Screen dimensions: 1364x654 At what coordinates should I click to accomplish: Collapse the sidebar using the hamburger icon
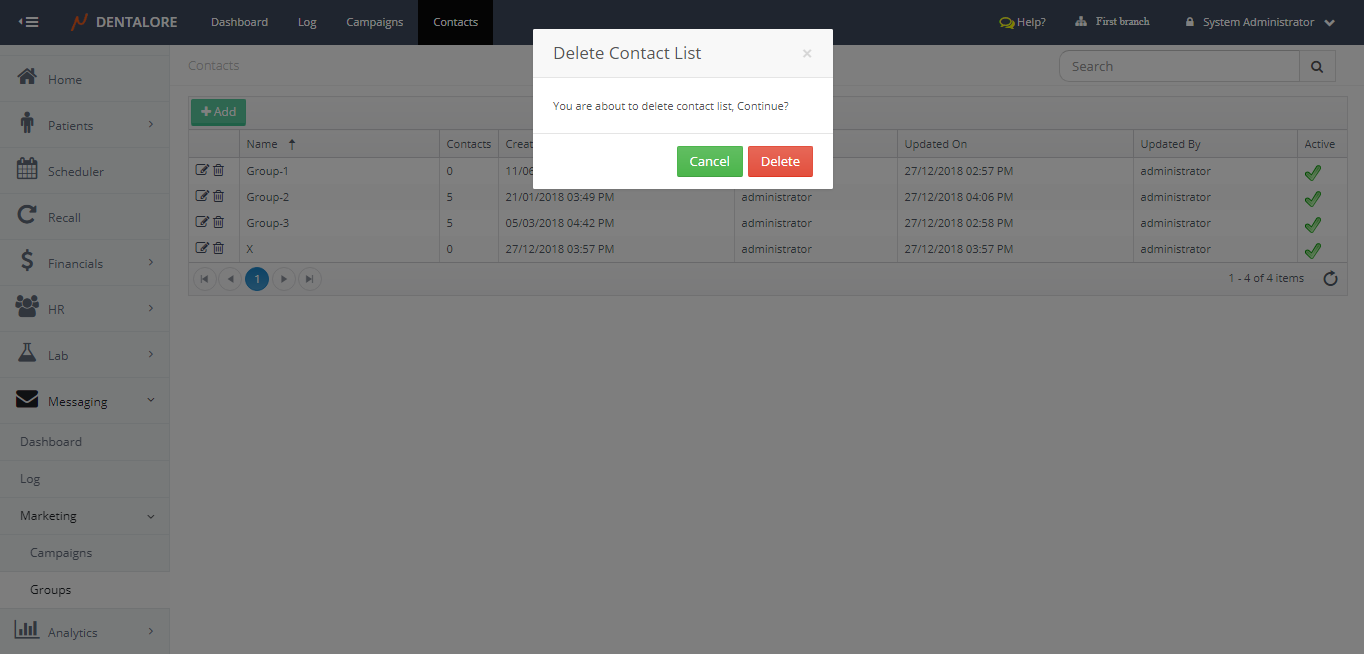pos(29,22)
